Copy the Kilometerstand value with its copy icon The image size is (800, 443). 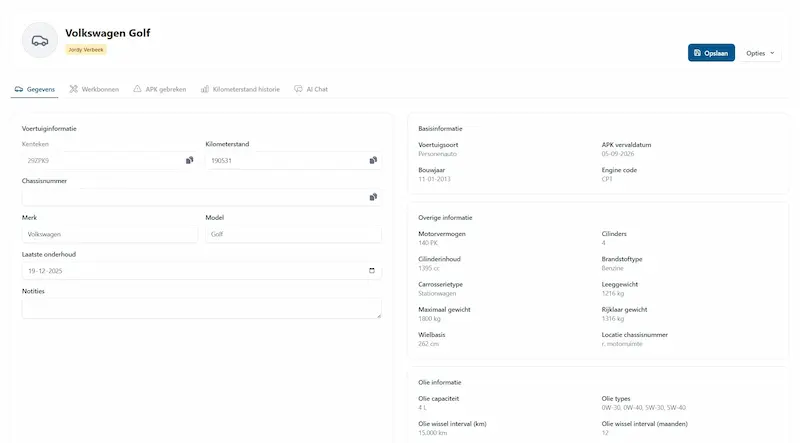[373, 160]
